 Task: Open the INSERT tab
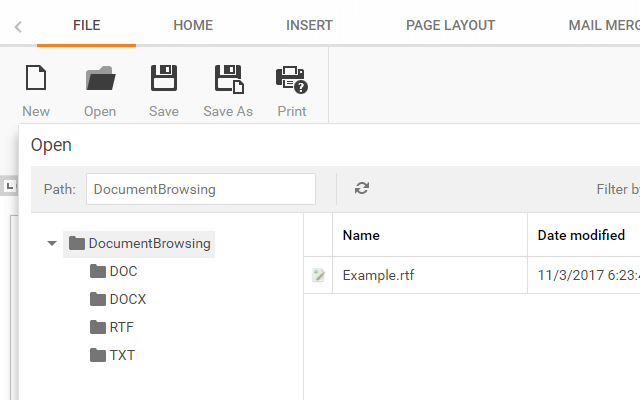coord(309,25)
